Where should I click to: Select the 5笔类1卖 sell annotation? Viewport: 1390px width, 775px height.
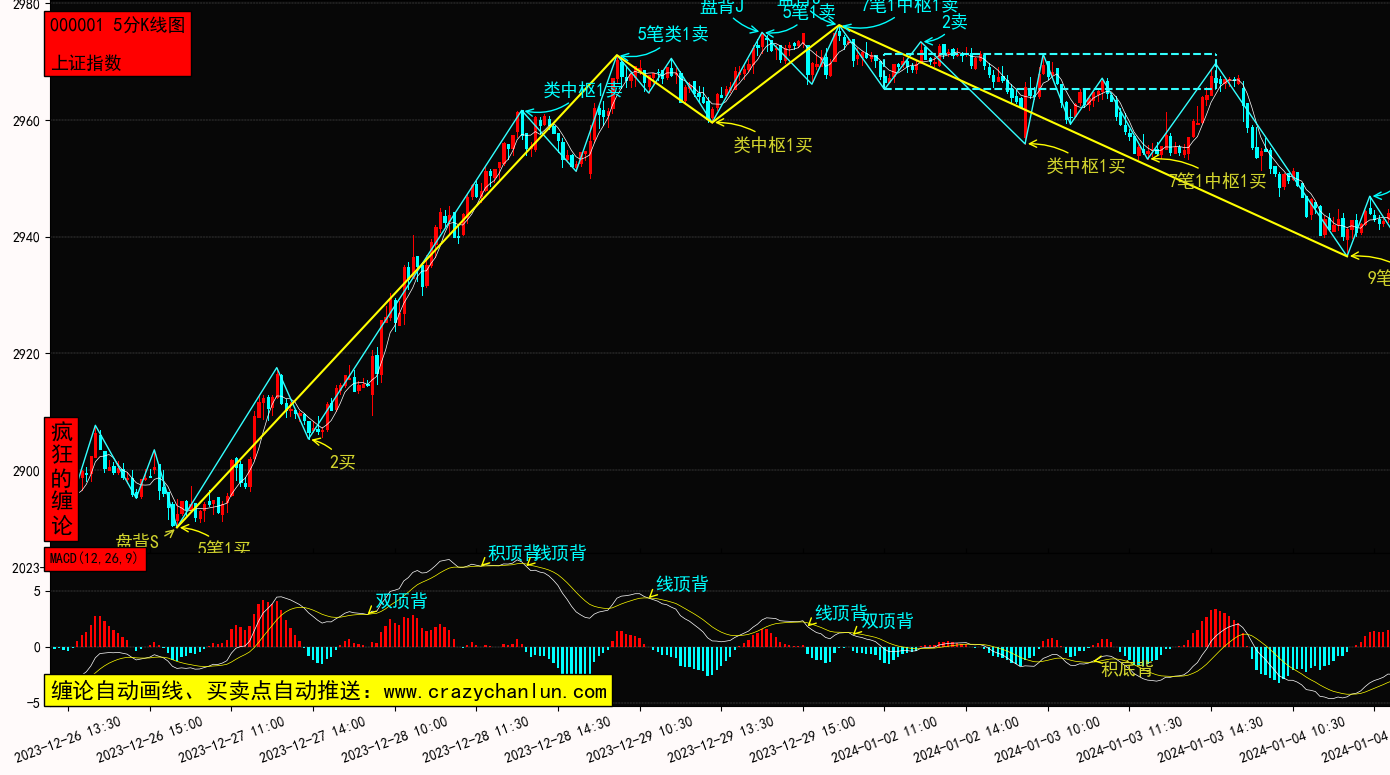[672, 34]
